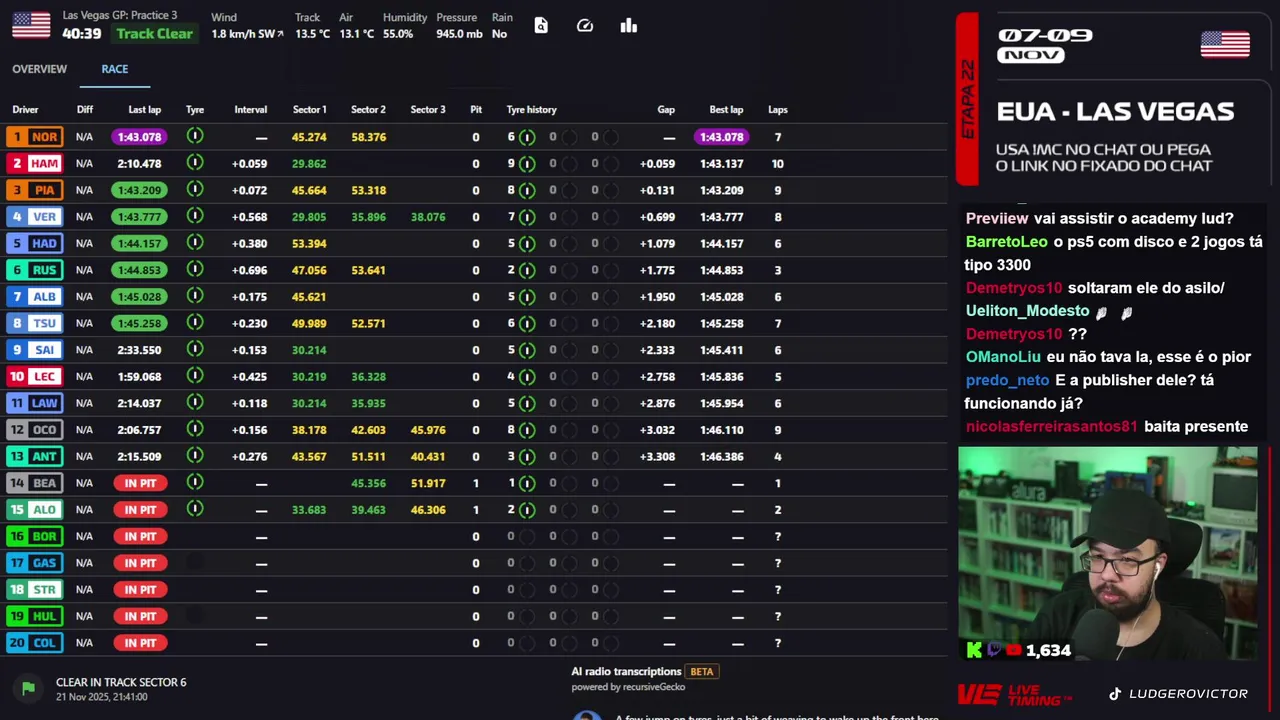Click NOR's purple 1:43.078 last lap

139,137
